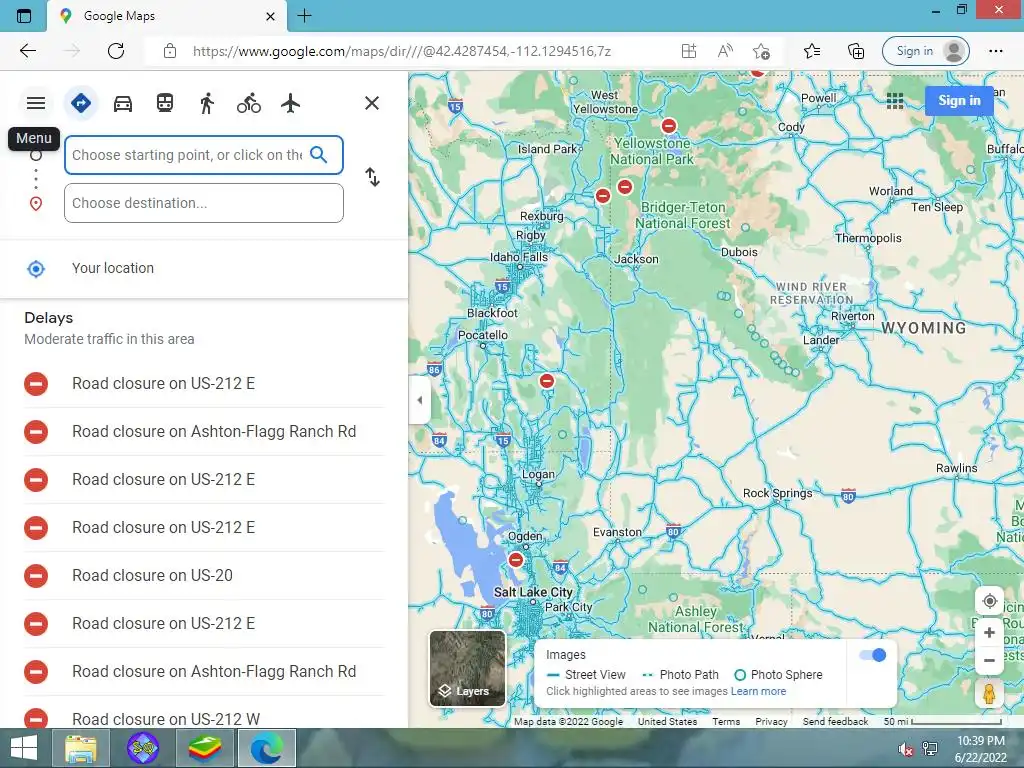Zoom out on the map
The height and width of the screenshot is (768, 1024).
[x=989, y=660]
